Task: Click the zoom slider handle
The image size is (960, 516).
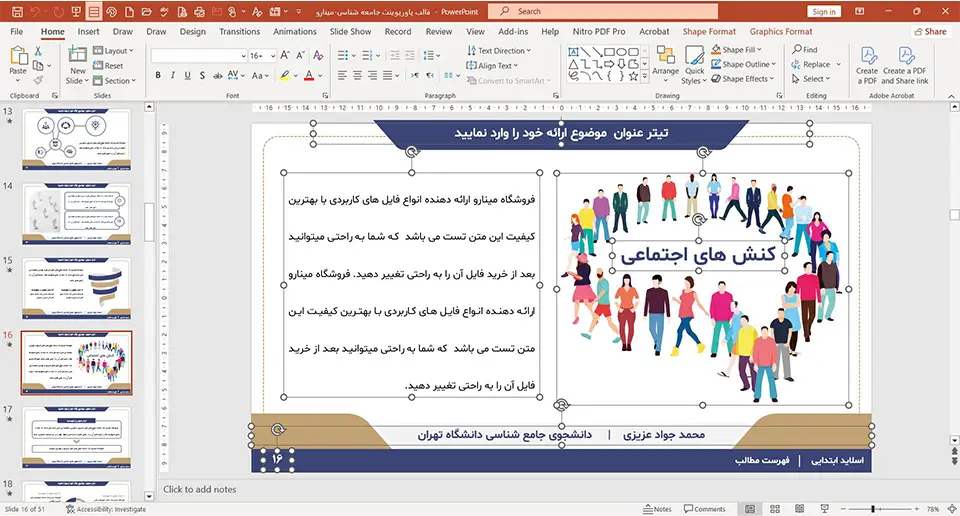Action: click(x=872, y=509)
